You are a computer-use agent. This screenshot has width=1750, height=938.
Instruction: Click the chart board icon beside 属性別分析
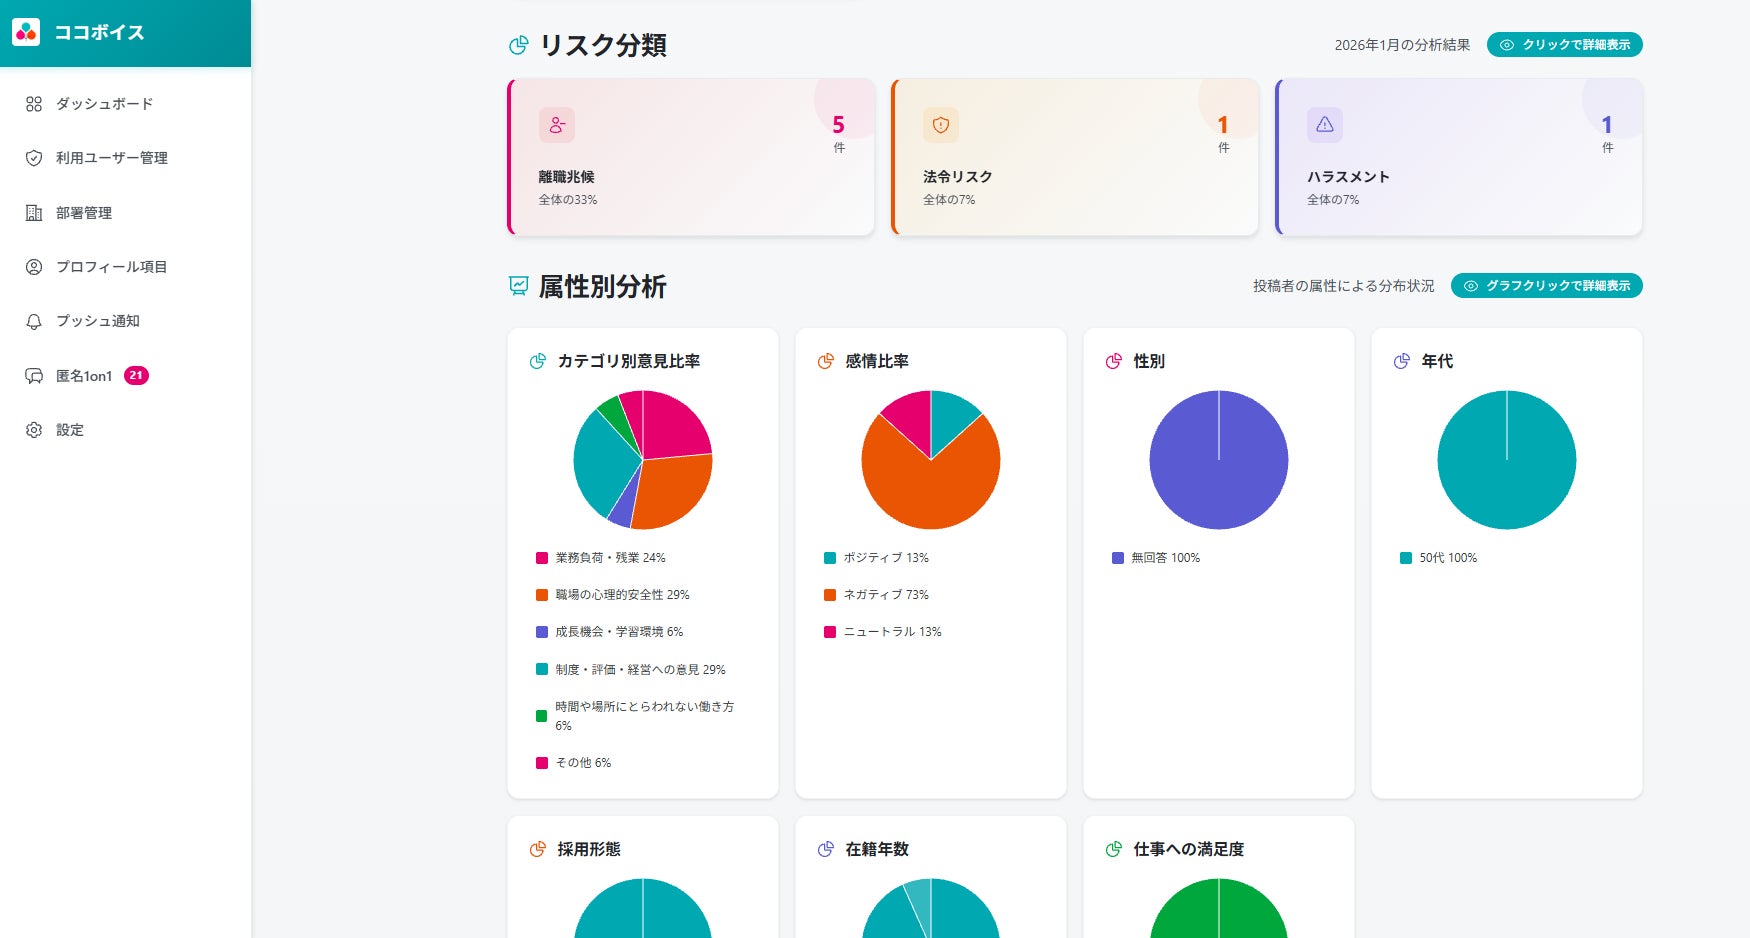[x=518, y=286]
